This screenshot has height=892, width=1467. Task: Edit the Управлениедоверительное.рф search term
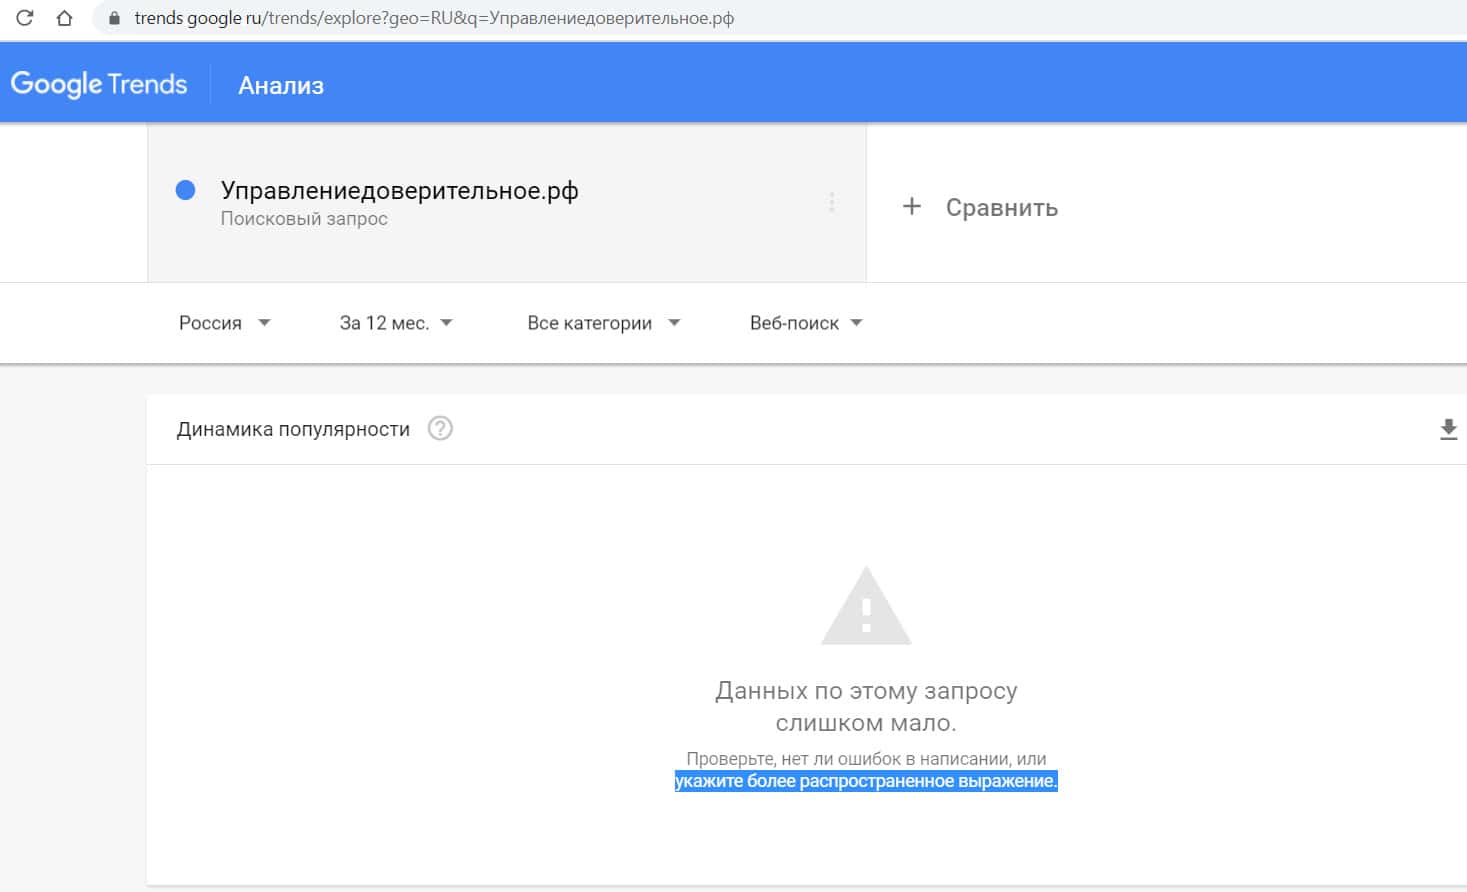tap(399, 191)
